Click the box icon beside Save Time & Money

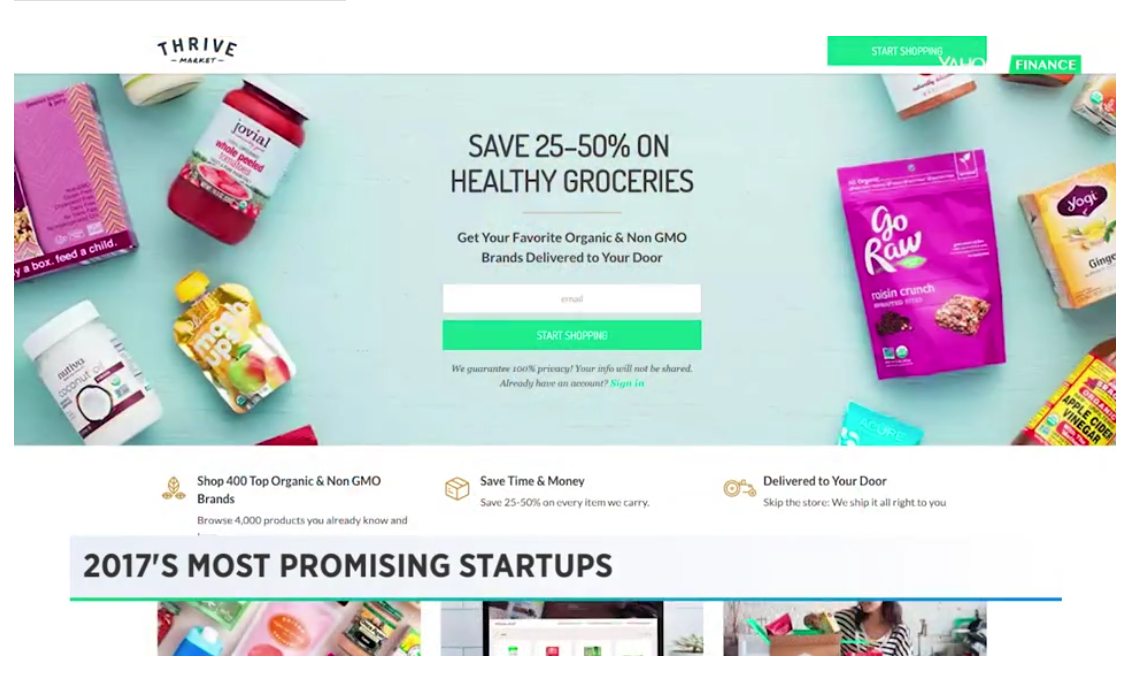457,488
